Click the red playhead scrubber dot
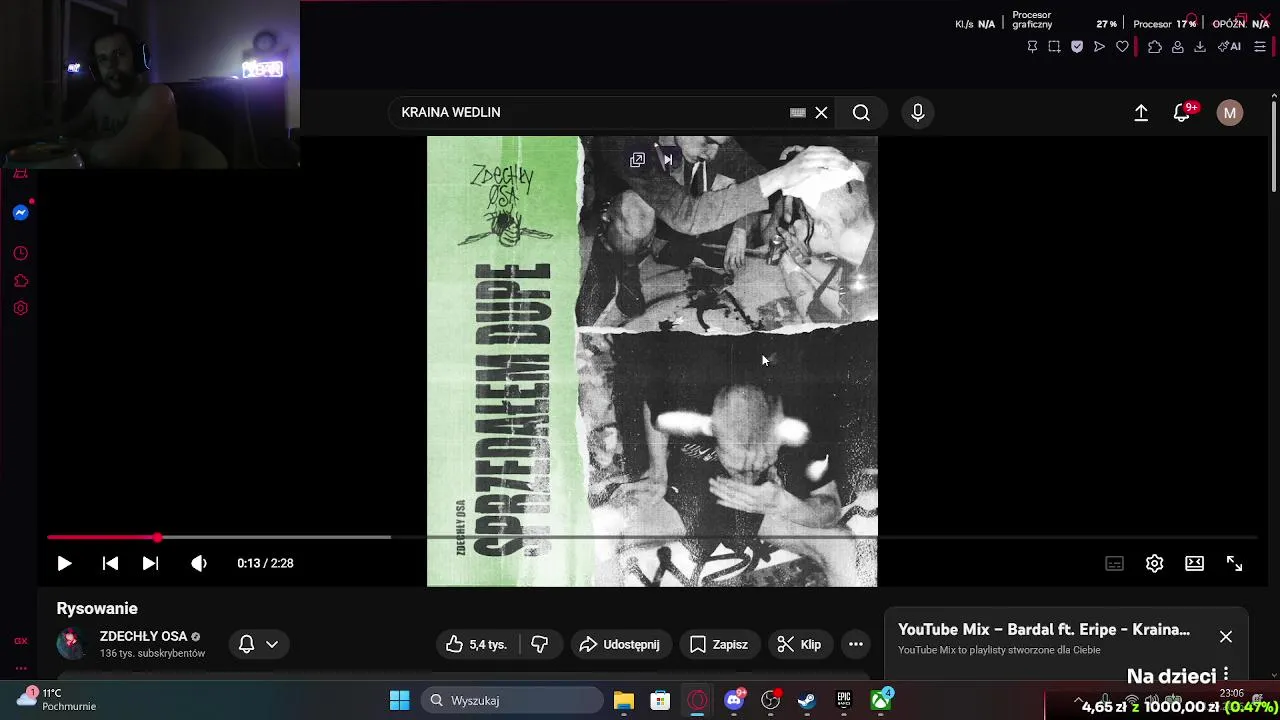Screen dimensions: 1280x720 (157, 537)
